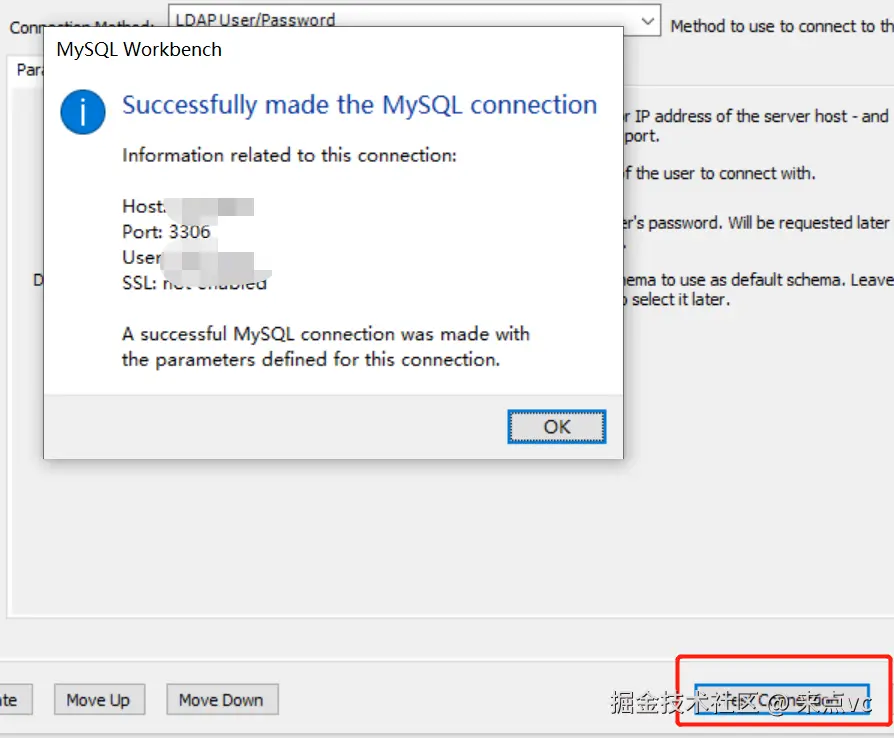Click the Move Up button
The image size is (894, 738).
[99, 699]
